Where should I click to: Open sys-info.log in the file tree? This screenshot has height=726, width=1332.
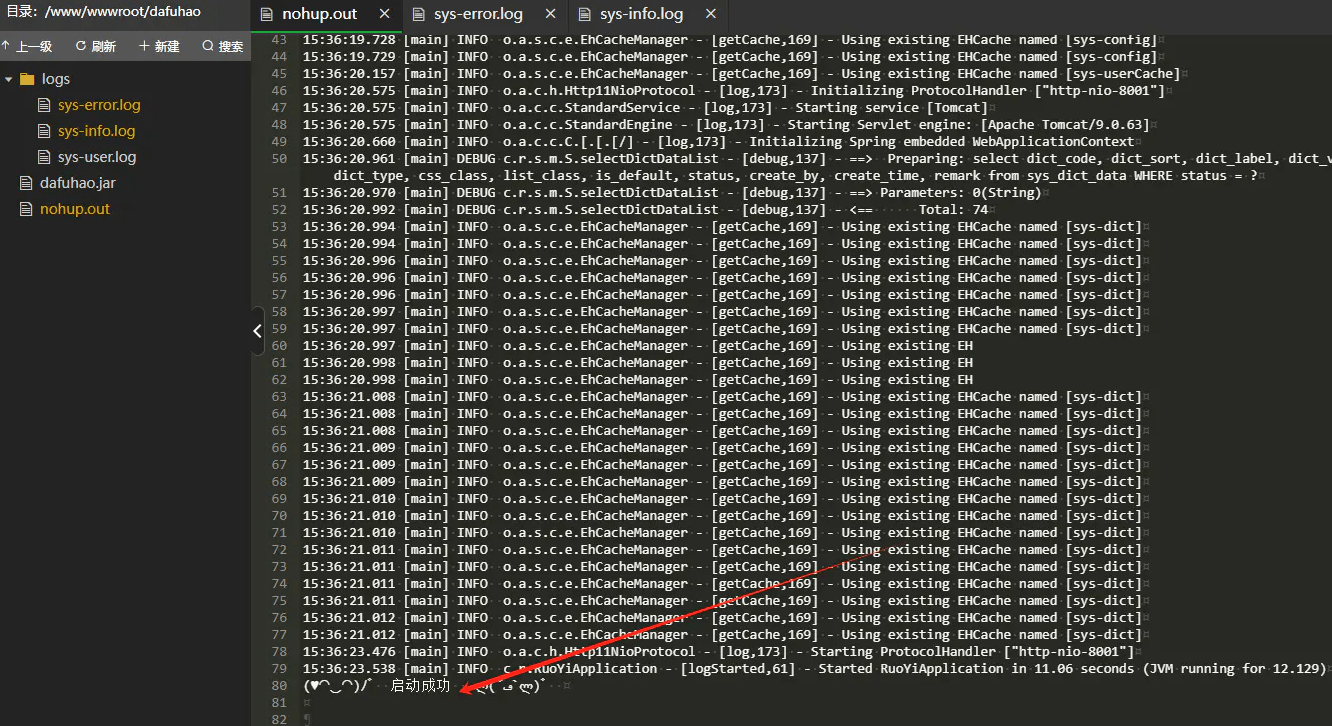[x=96, y=131]
